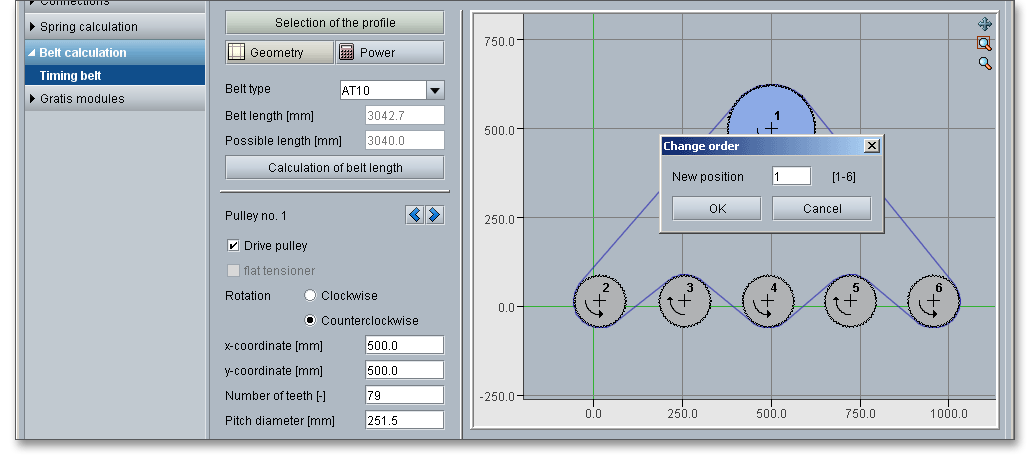Screen dimensions: 1030x455
Task: Open the Geometry tab
Action: (278, 53)
